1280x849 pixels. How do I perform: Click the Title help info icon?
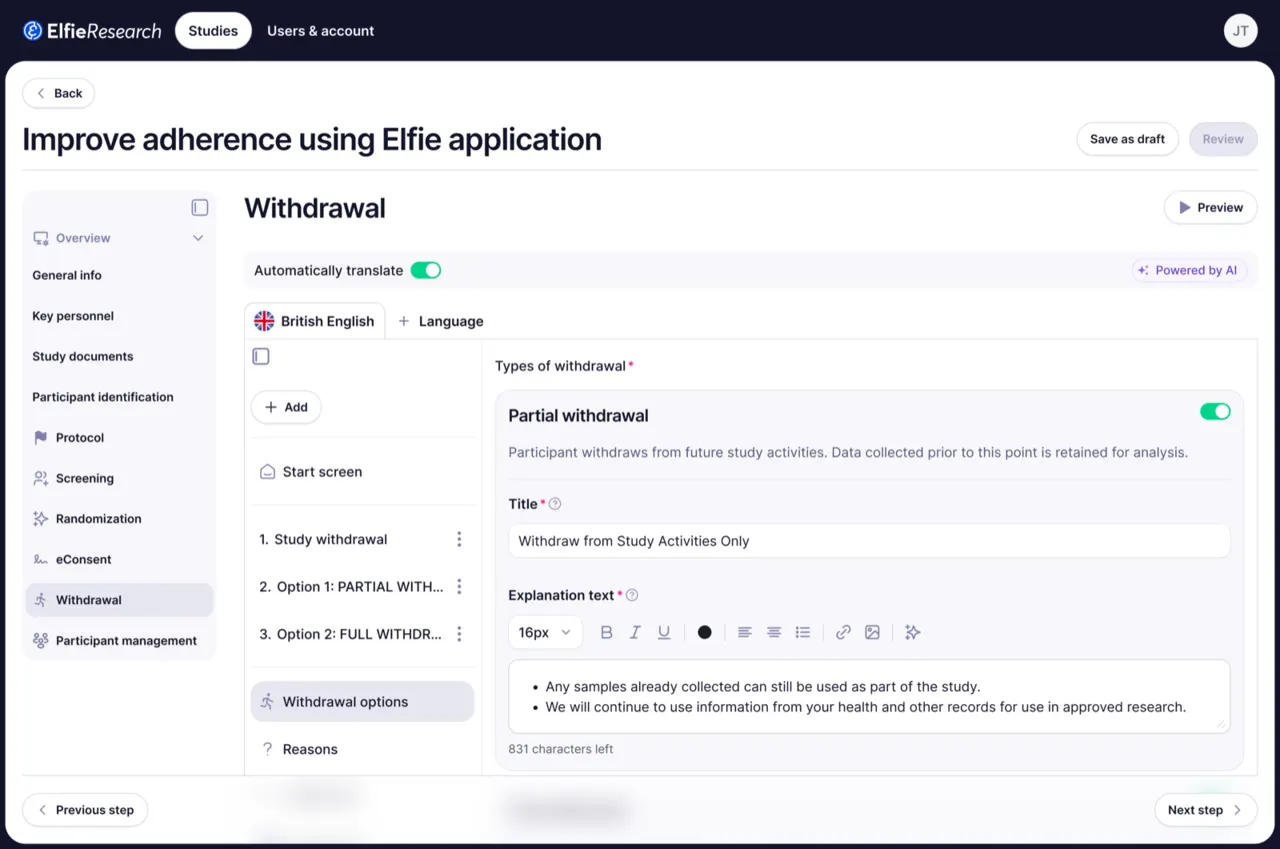[555, 504]
